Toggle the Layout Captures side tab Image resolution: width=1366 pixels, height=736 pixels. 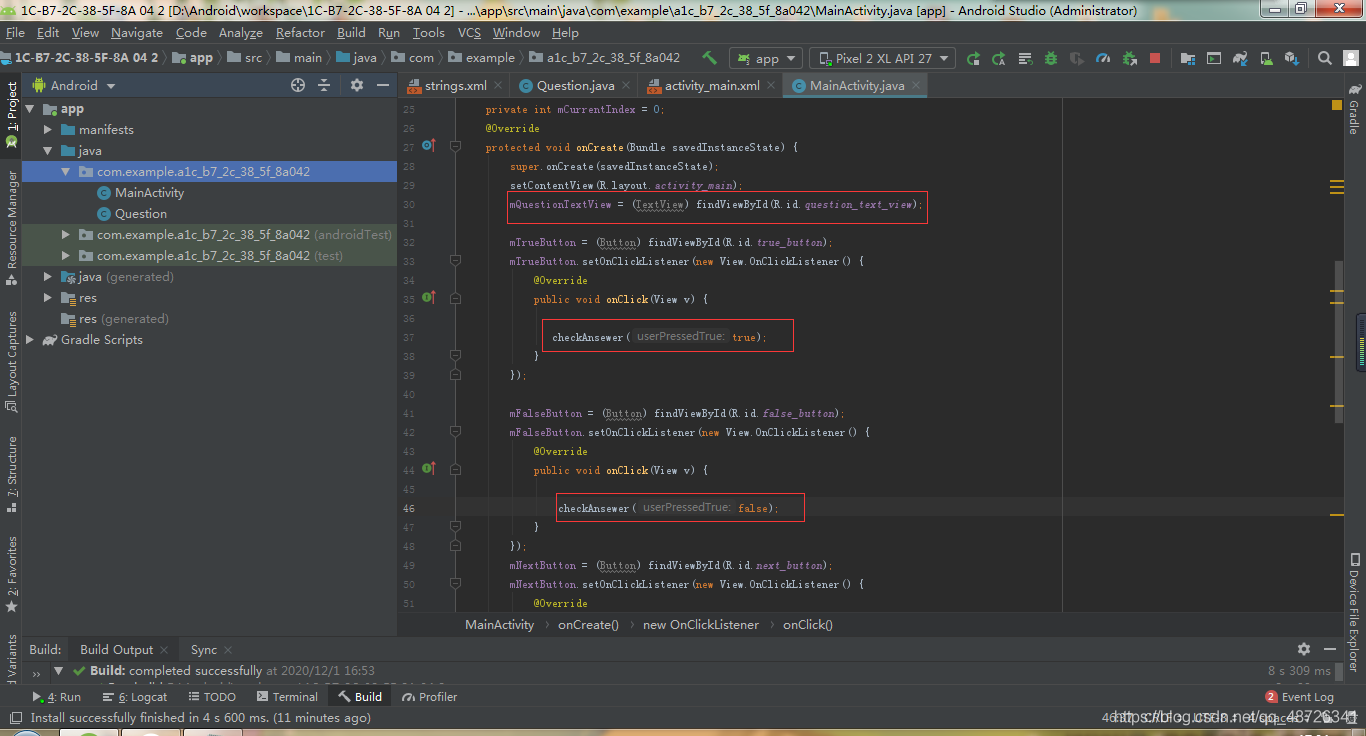coord(11,362)
